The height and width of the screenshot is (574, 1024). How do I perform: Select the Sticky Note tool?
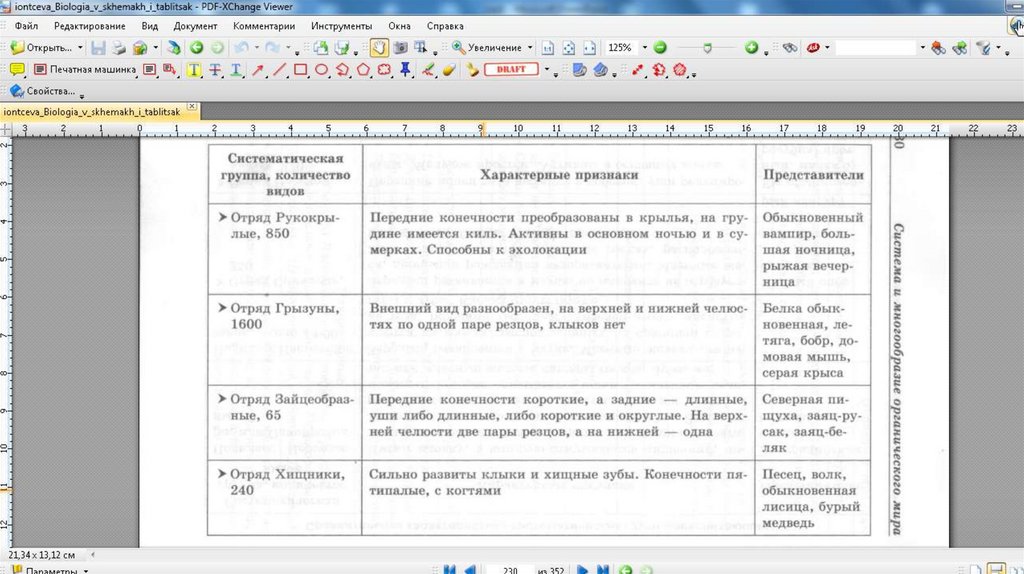(x=16, y=70)
